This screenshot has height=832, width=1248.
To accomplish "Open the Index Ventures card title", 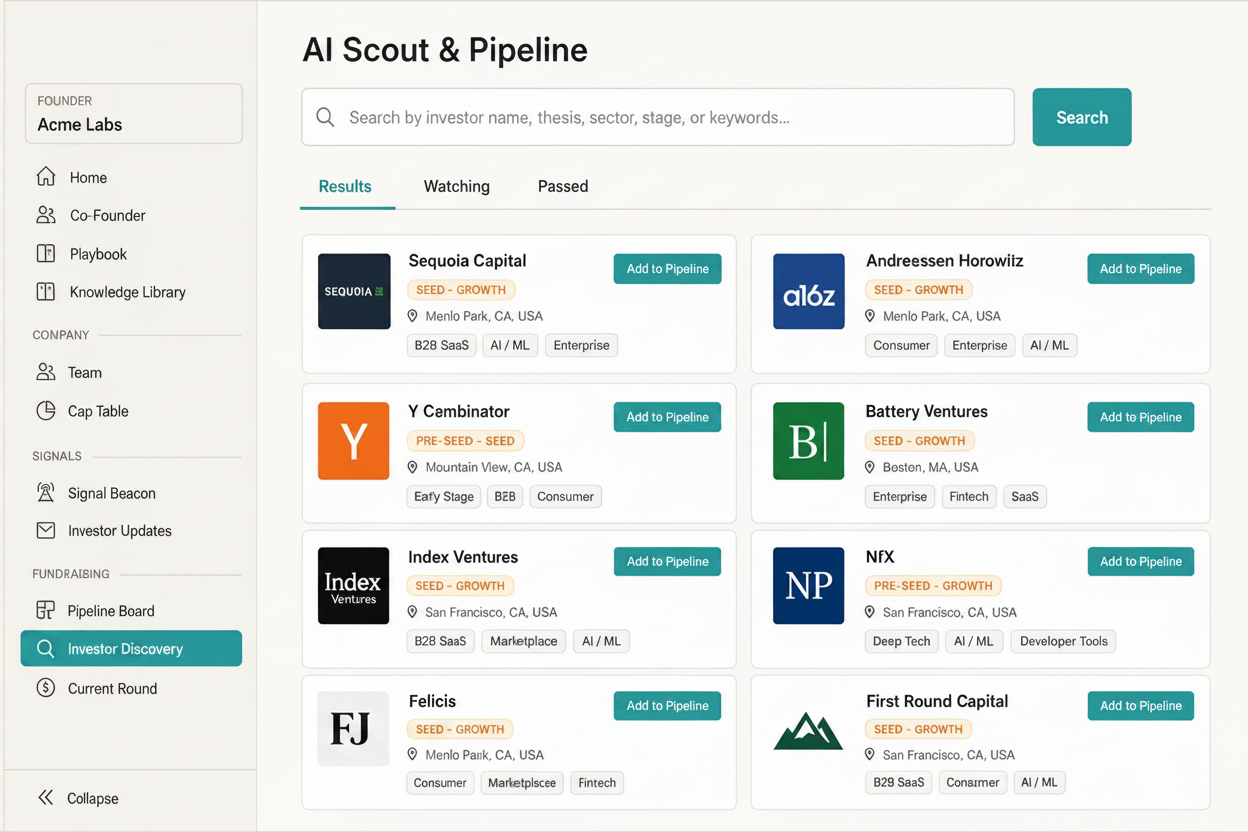I will 463,557.
